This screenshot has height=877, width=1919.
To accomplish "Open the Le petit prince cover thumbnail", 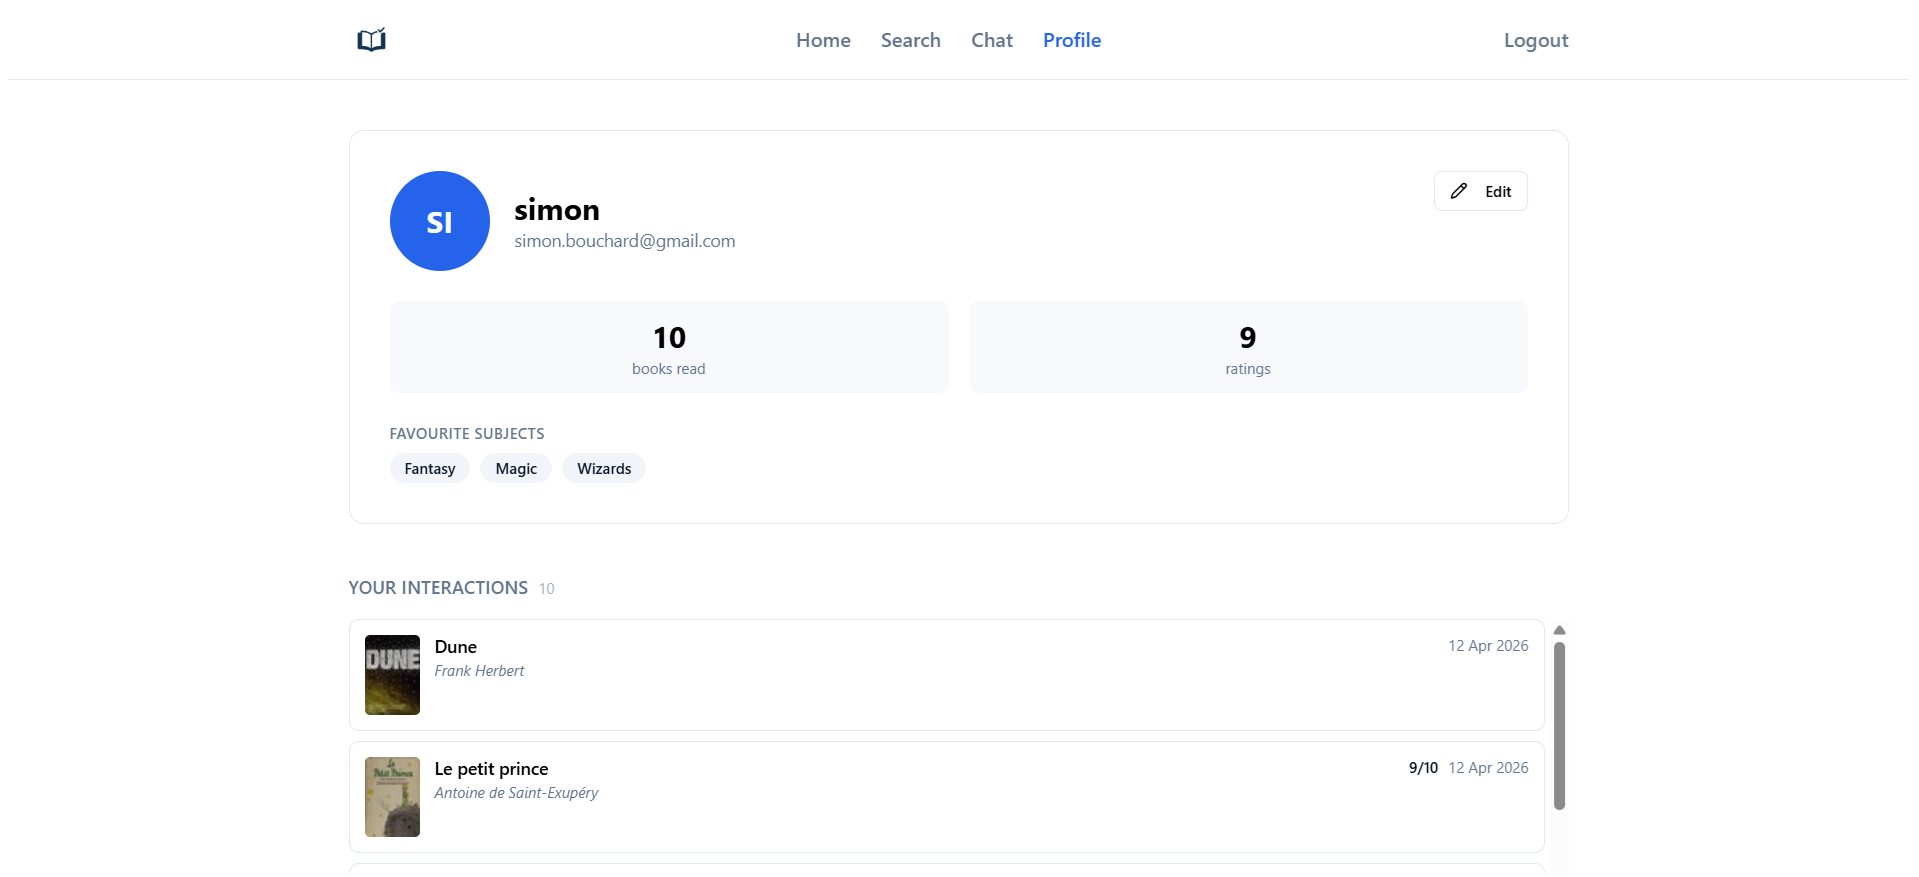I will (x=392, y=797).
